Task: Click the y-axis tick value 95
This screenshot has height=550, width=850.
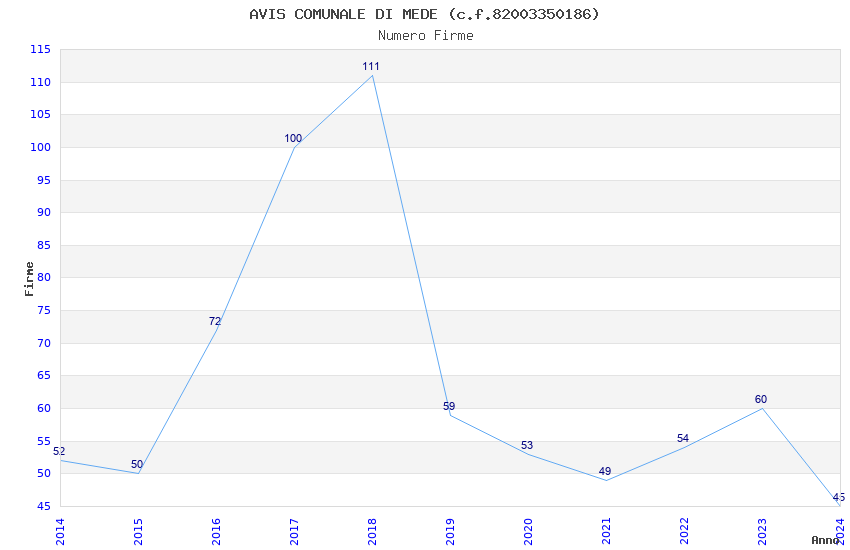Action: [x=44, y=180]
